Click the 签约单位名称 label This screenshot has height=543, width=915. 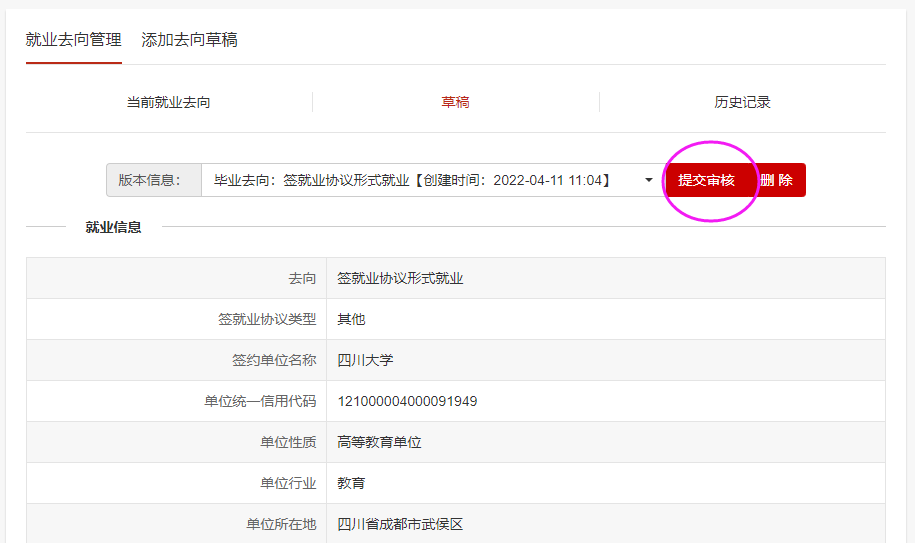point(274,360)
